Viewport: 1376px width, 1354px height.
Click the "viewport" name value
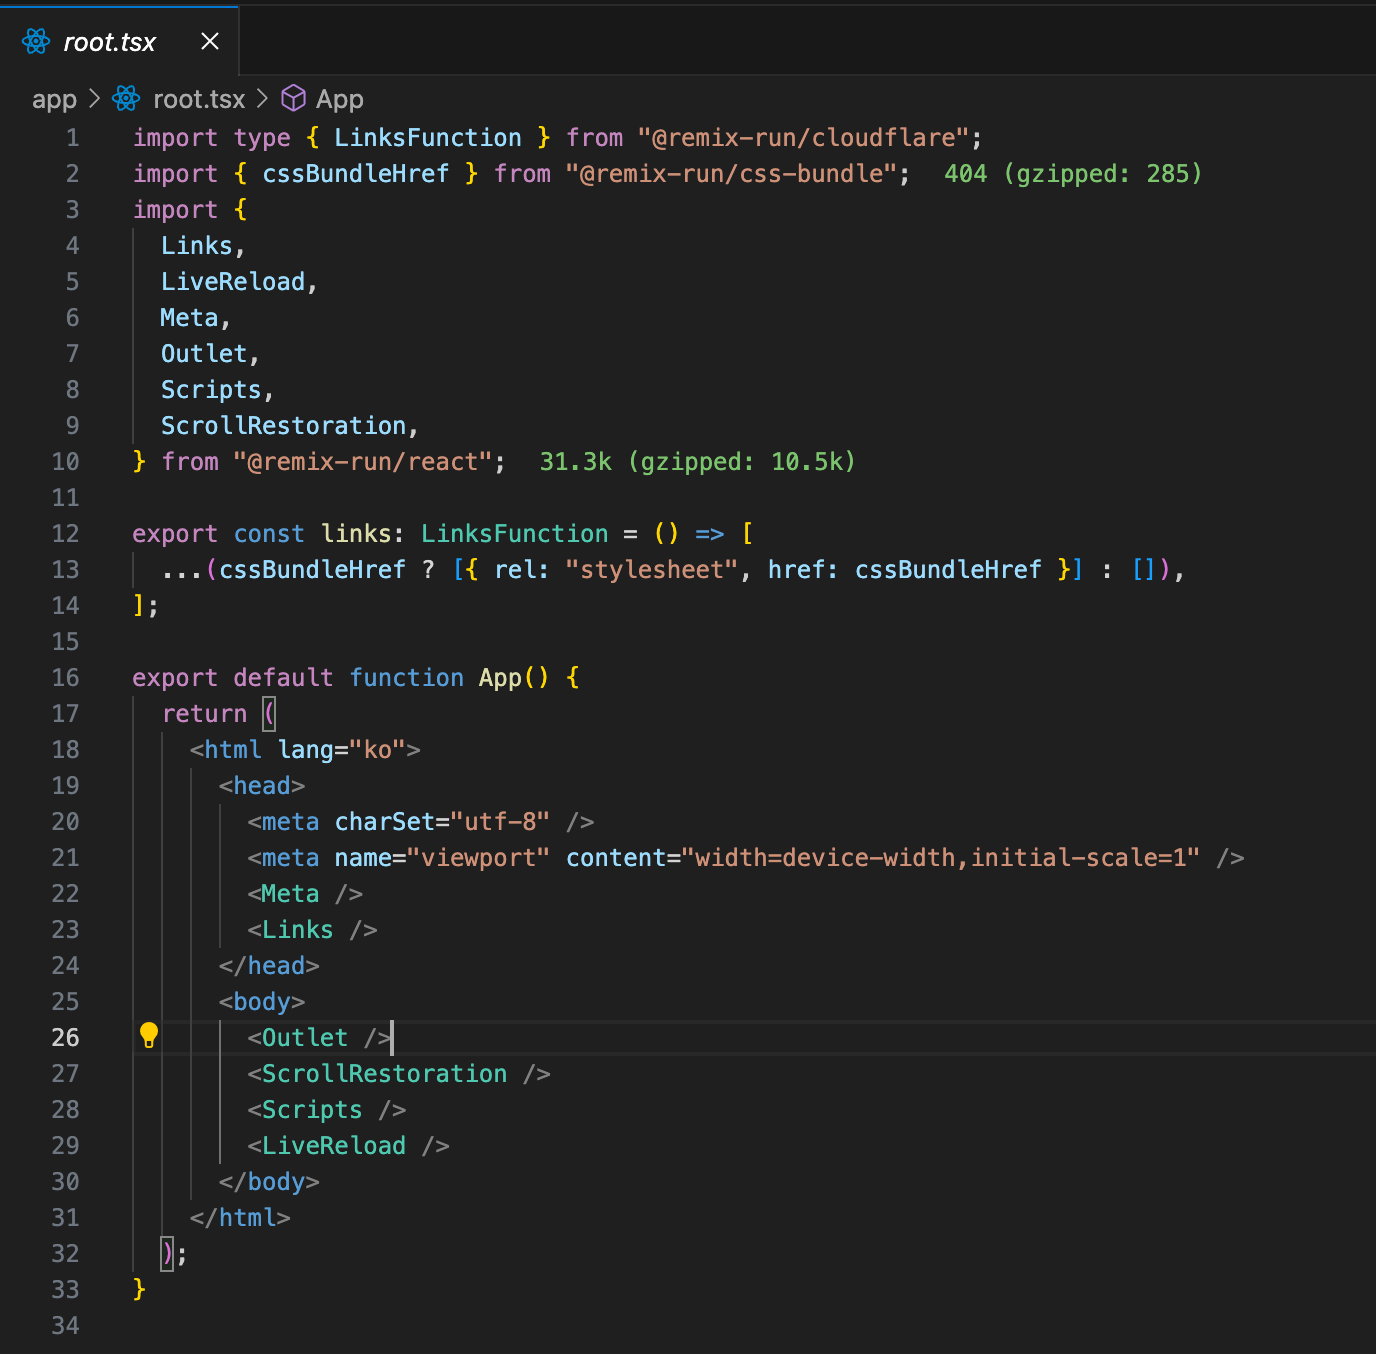click(x=478, y=858)
